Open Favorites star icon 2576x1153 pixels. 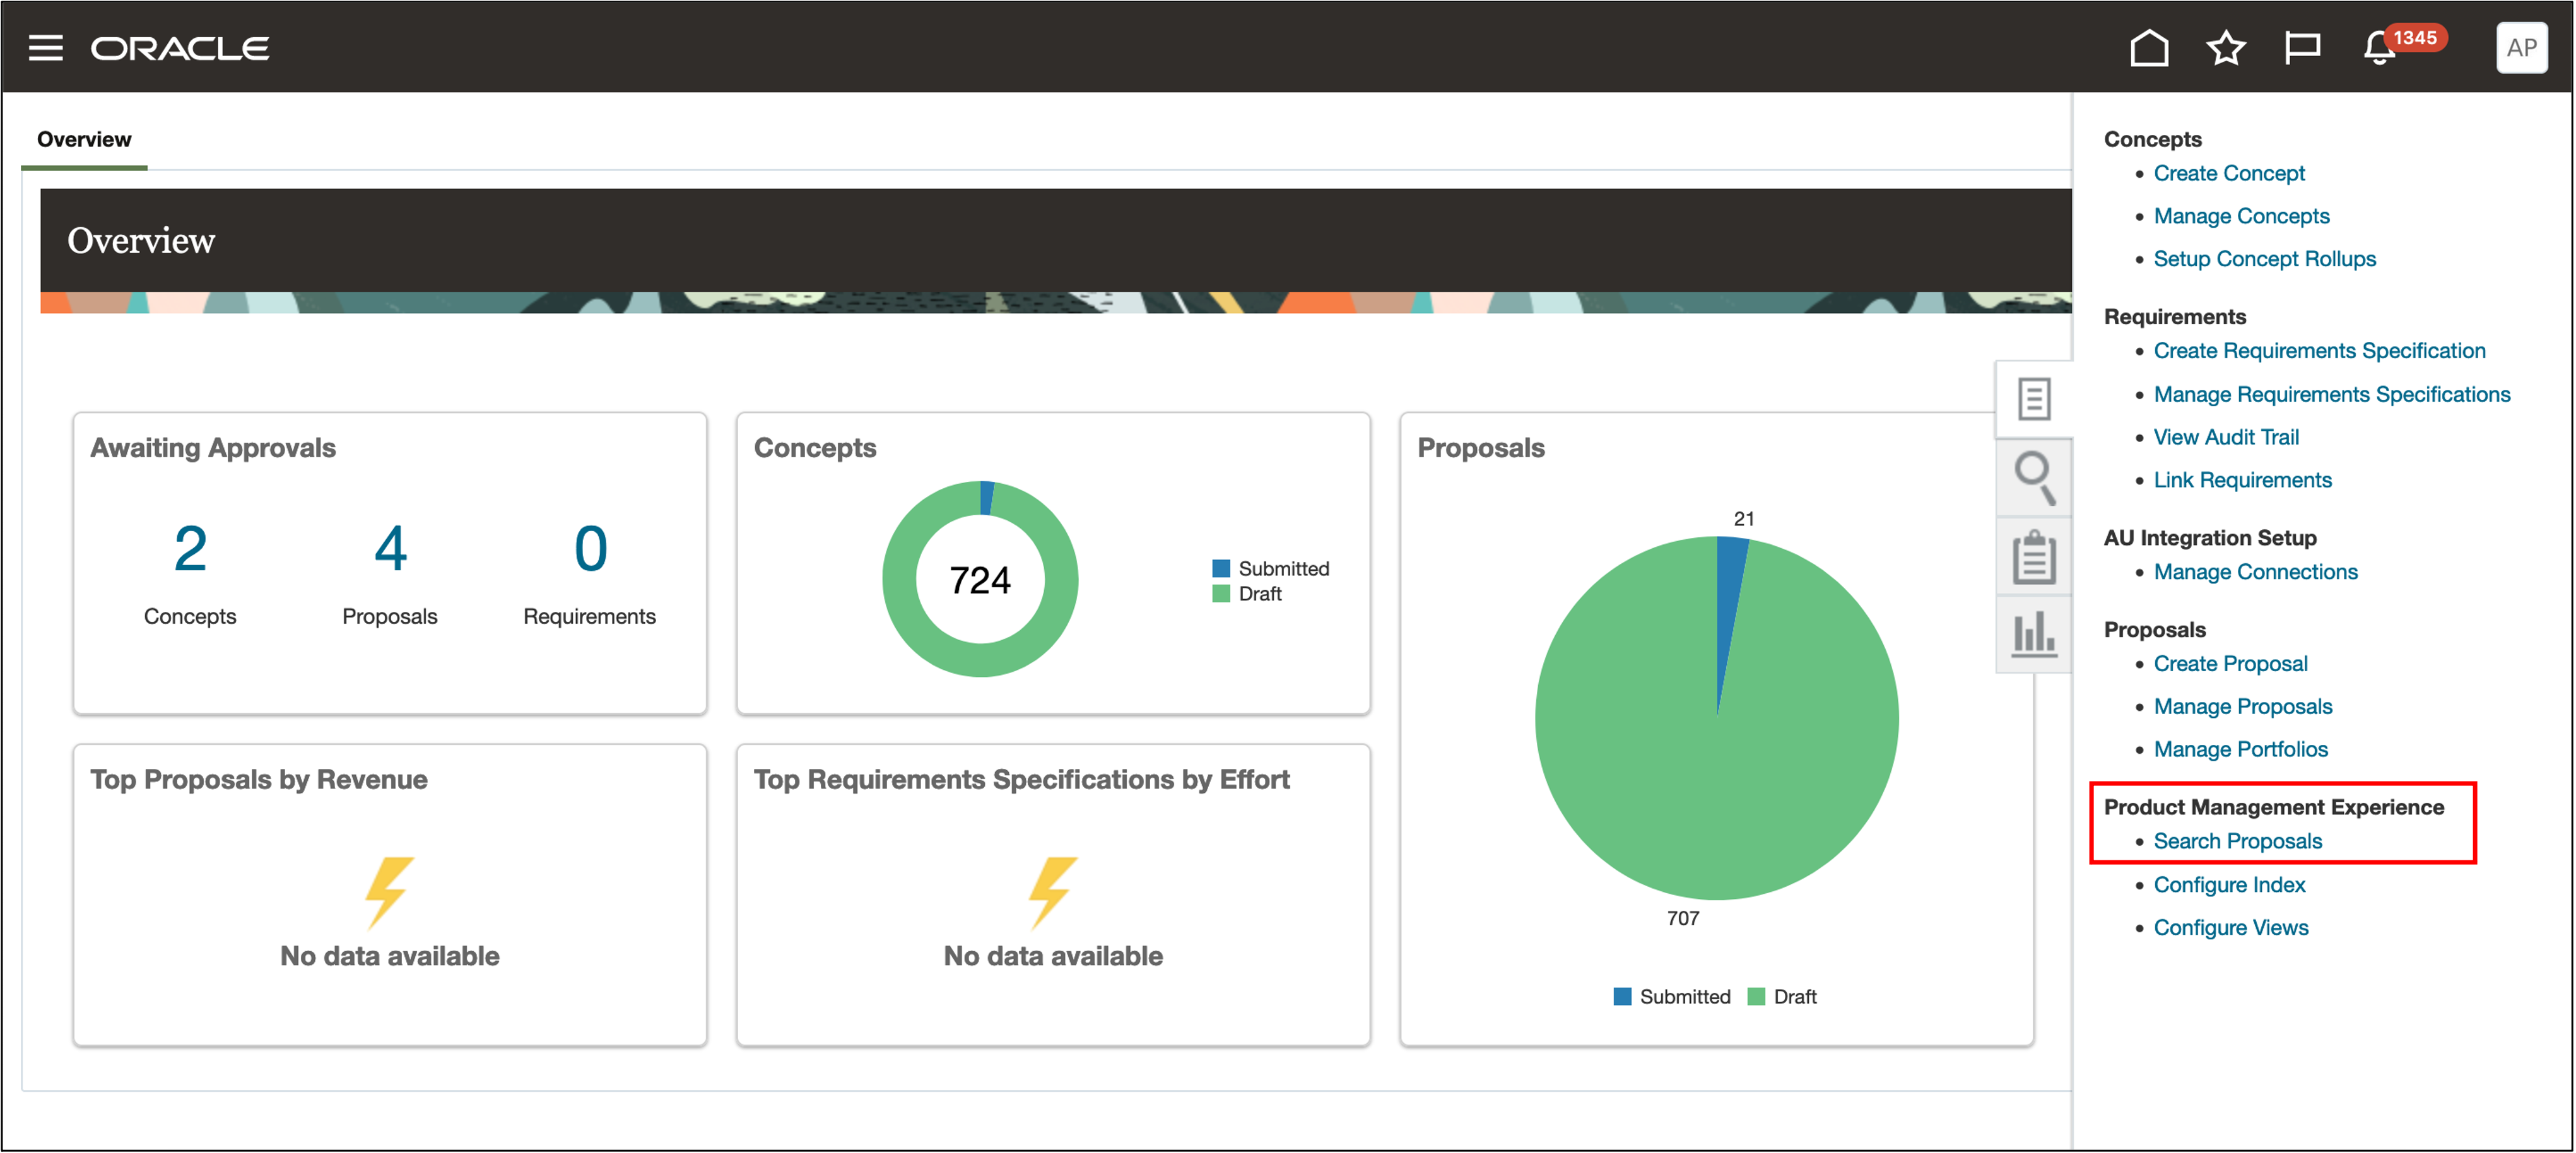click(x=2225, y=47)
